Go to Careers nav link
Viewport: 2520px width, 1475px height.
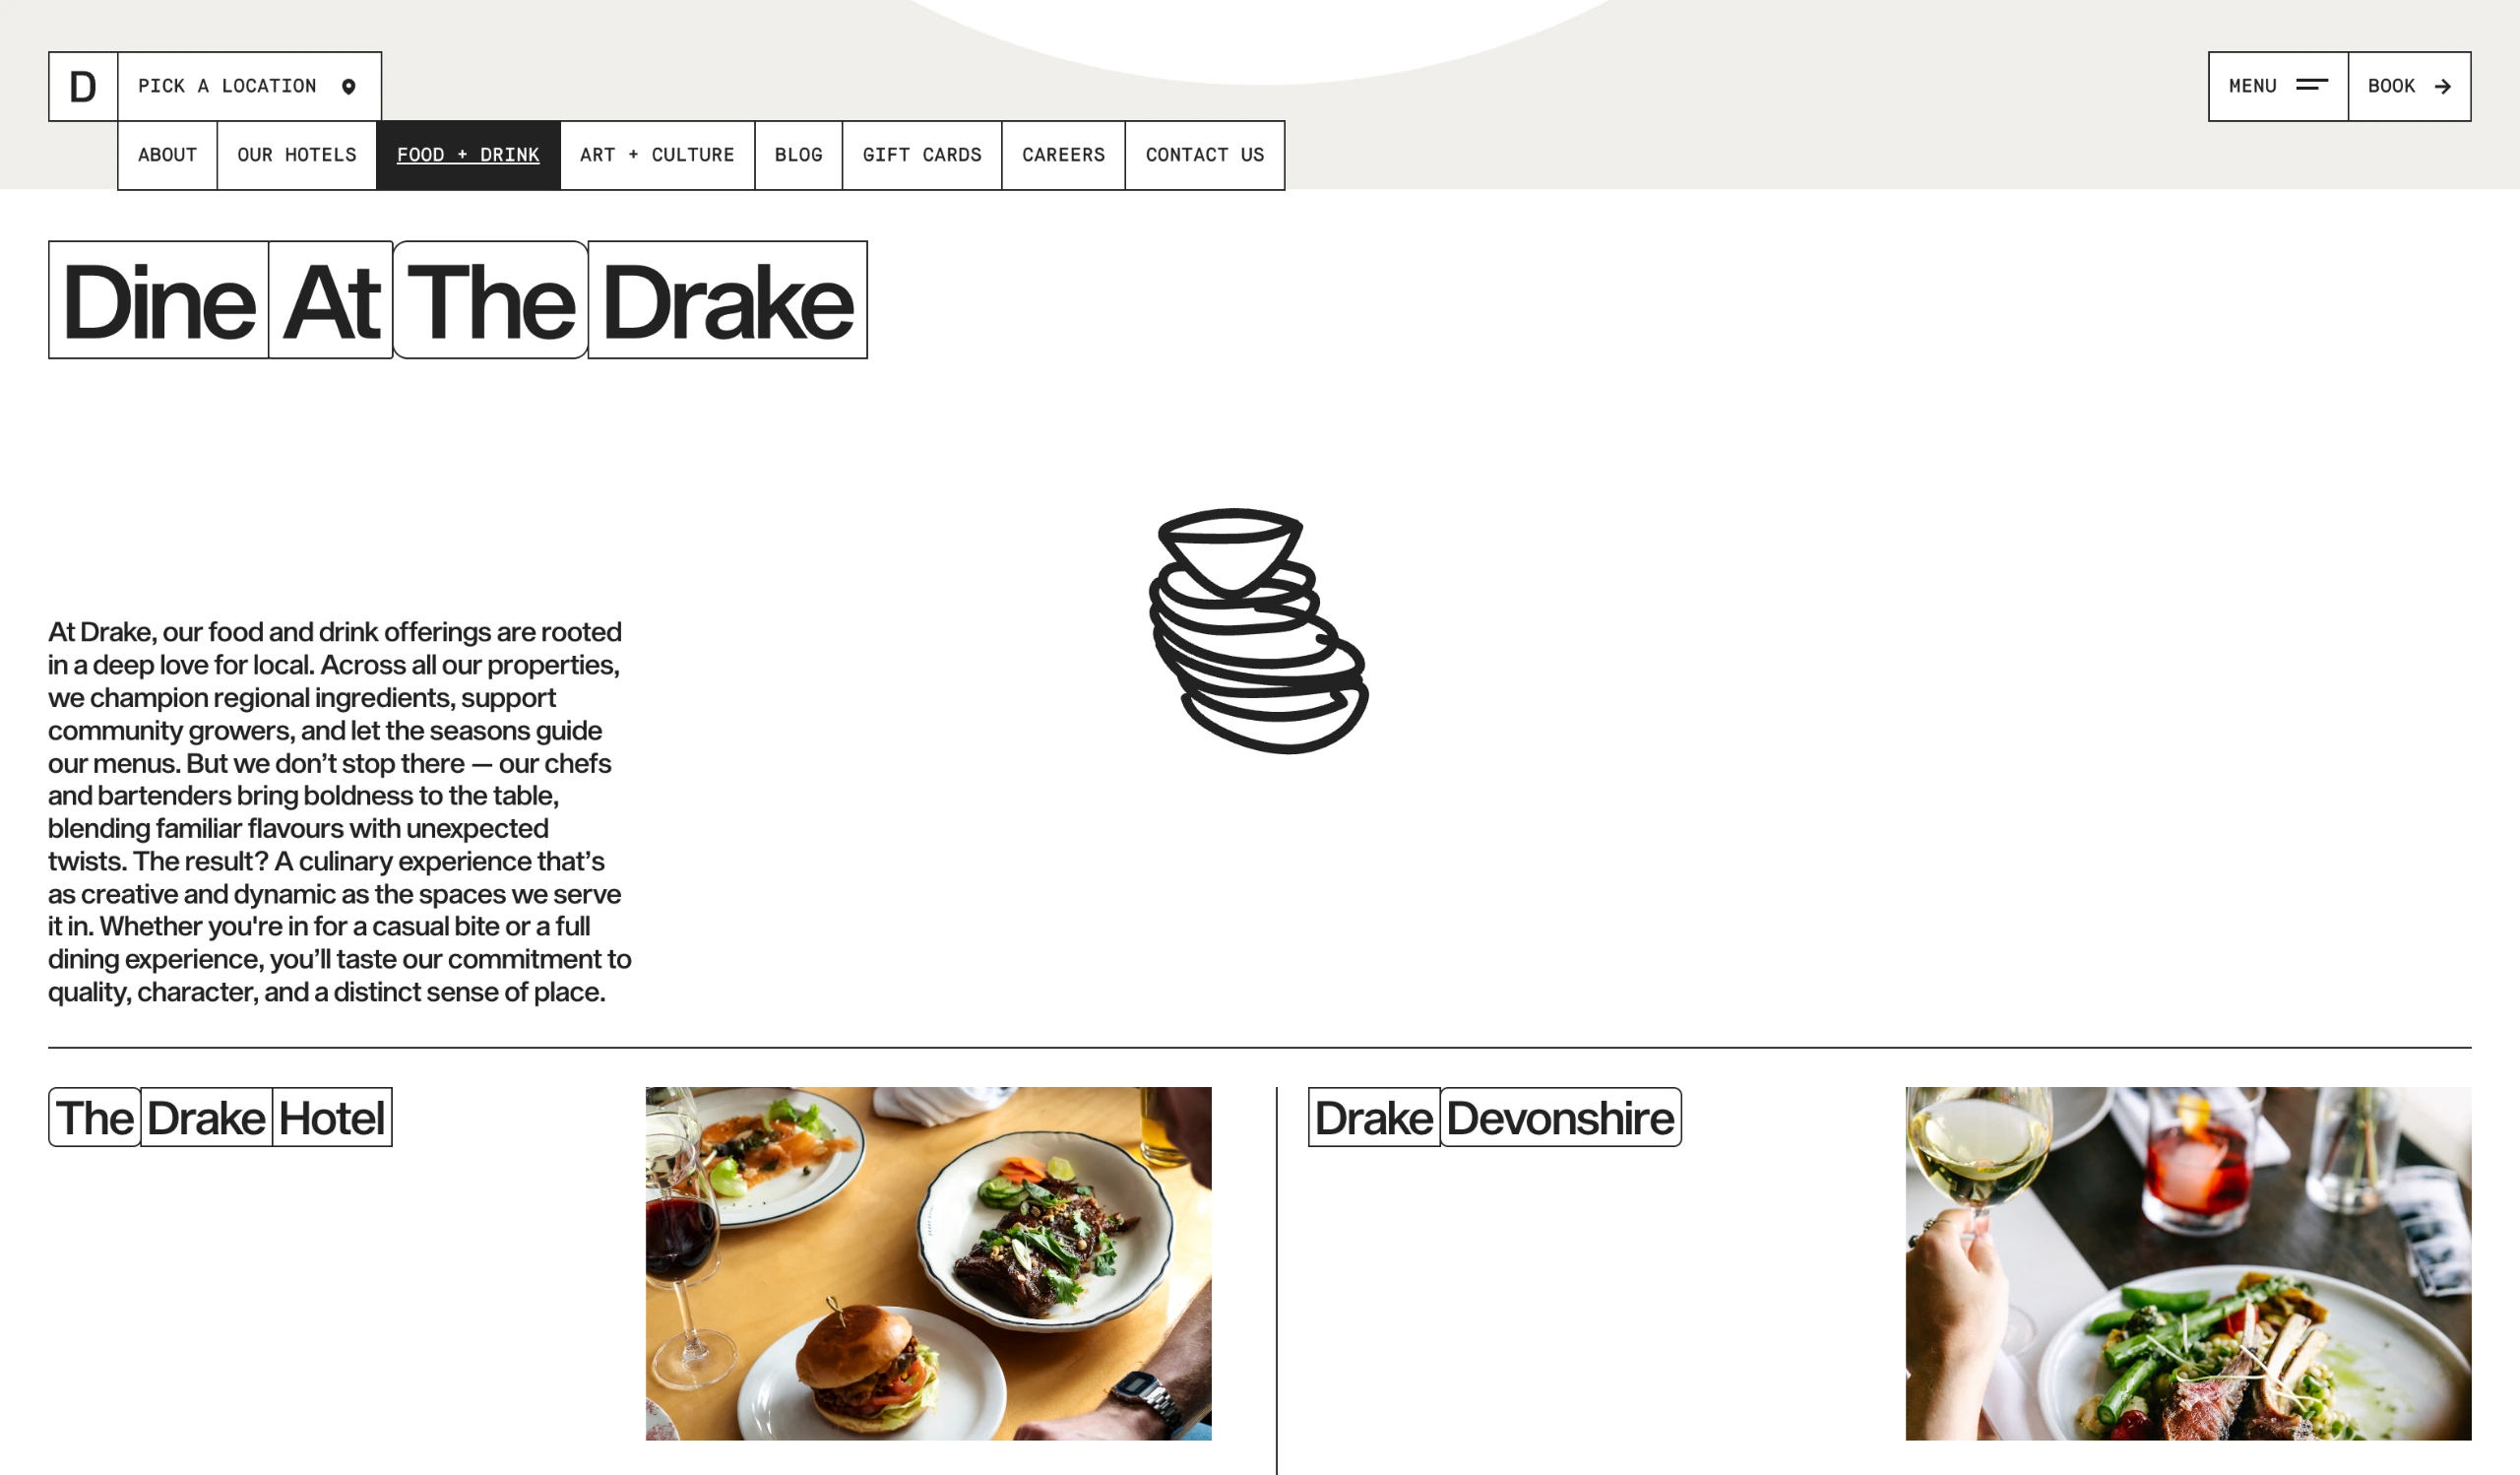1063,155
